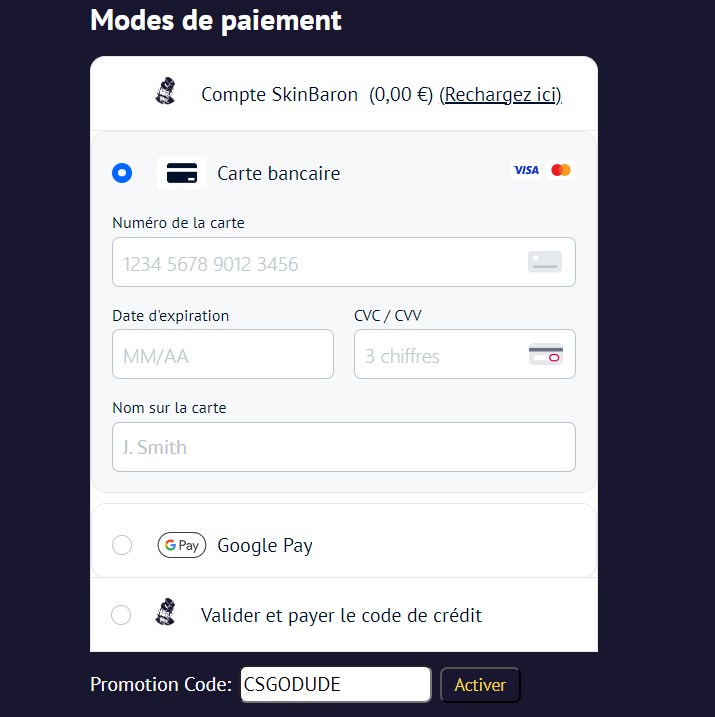Click card icon inside card number field
The image size is (715, 717).
coord(545,262)
